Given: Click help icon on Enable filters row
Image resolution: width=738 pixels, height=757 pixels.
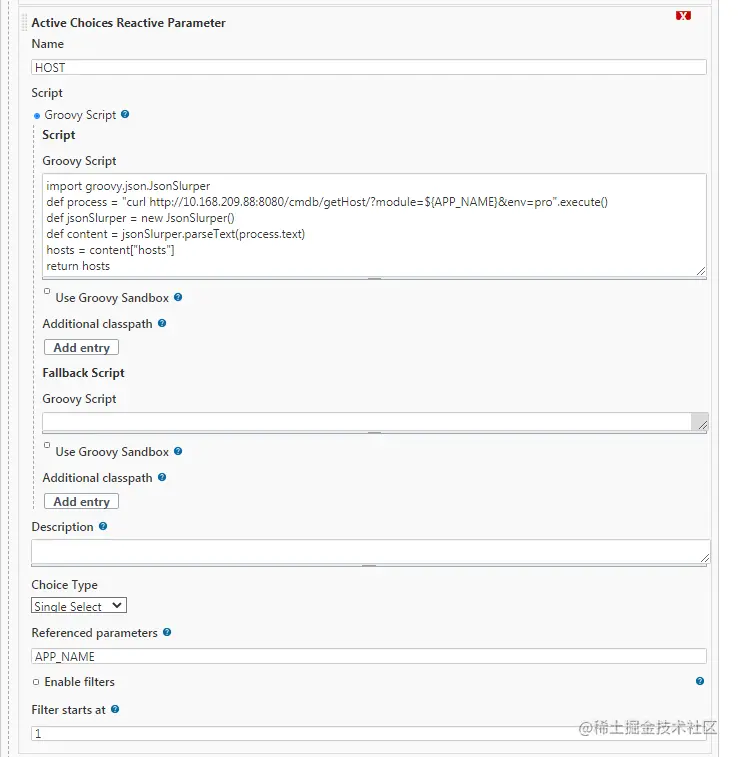Looking at the screenshot, I should 699,681.
